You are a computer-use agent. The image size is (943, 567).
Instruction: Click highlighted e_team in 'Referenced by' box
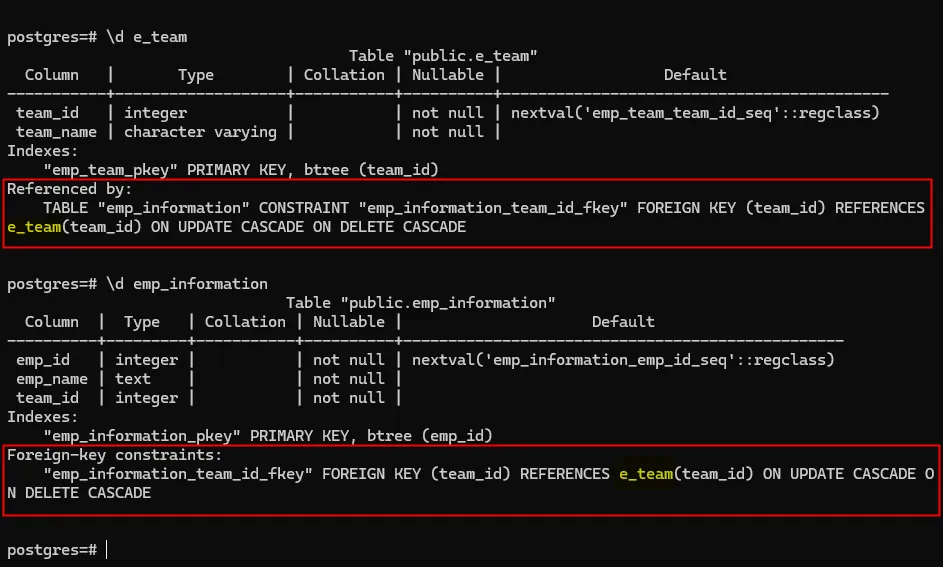click(33, 227)
